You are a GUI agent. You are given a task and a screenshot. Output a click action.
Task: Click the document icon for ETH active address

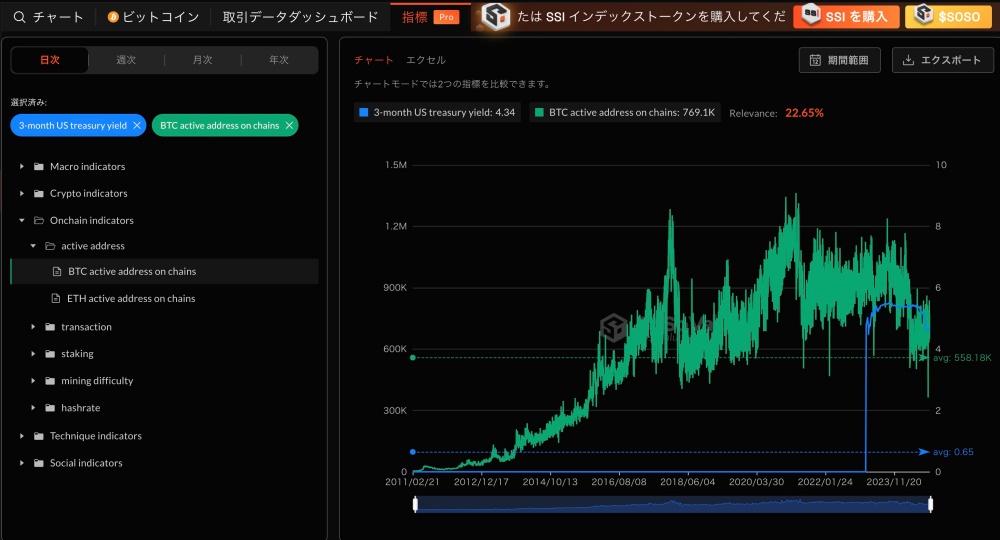coord(56,299)
